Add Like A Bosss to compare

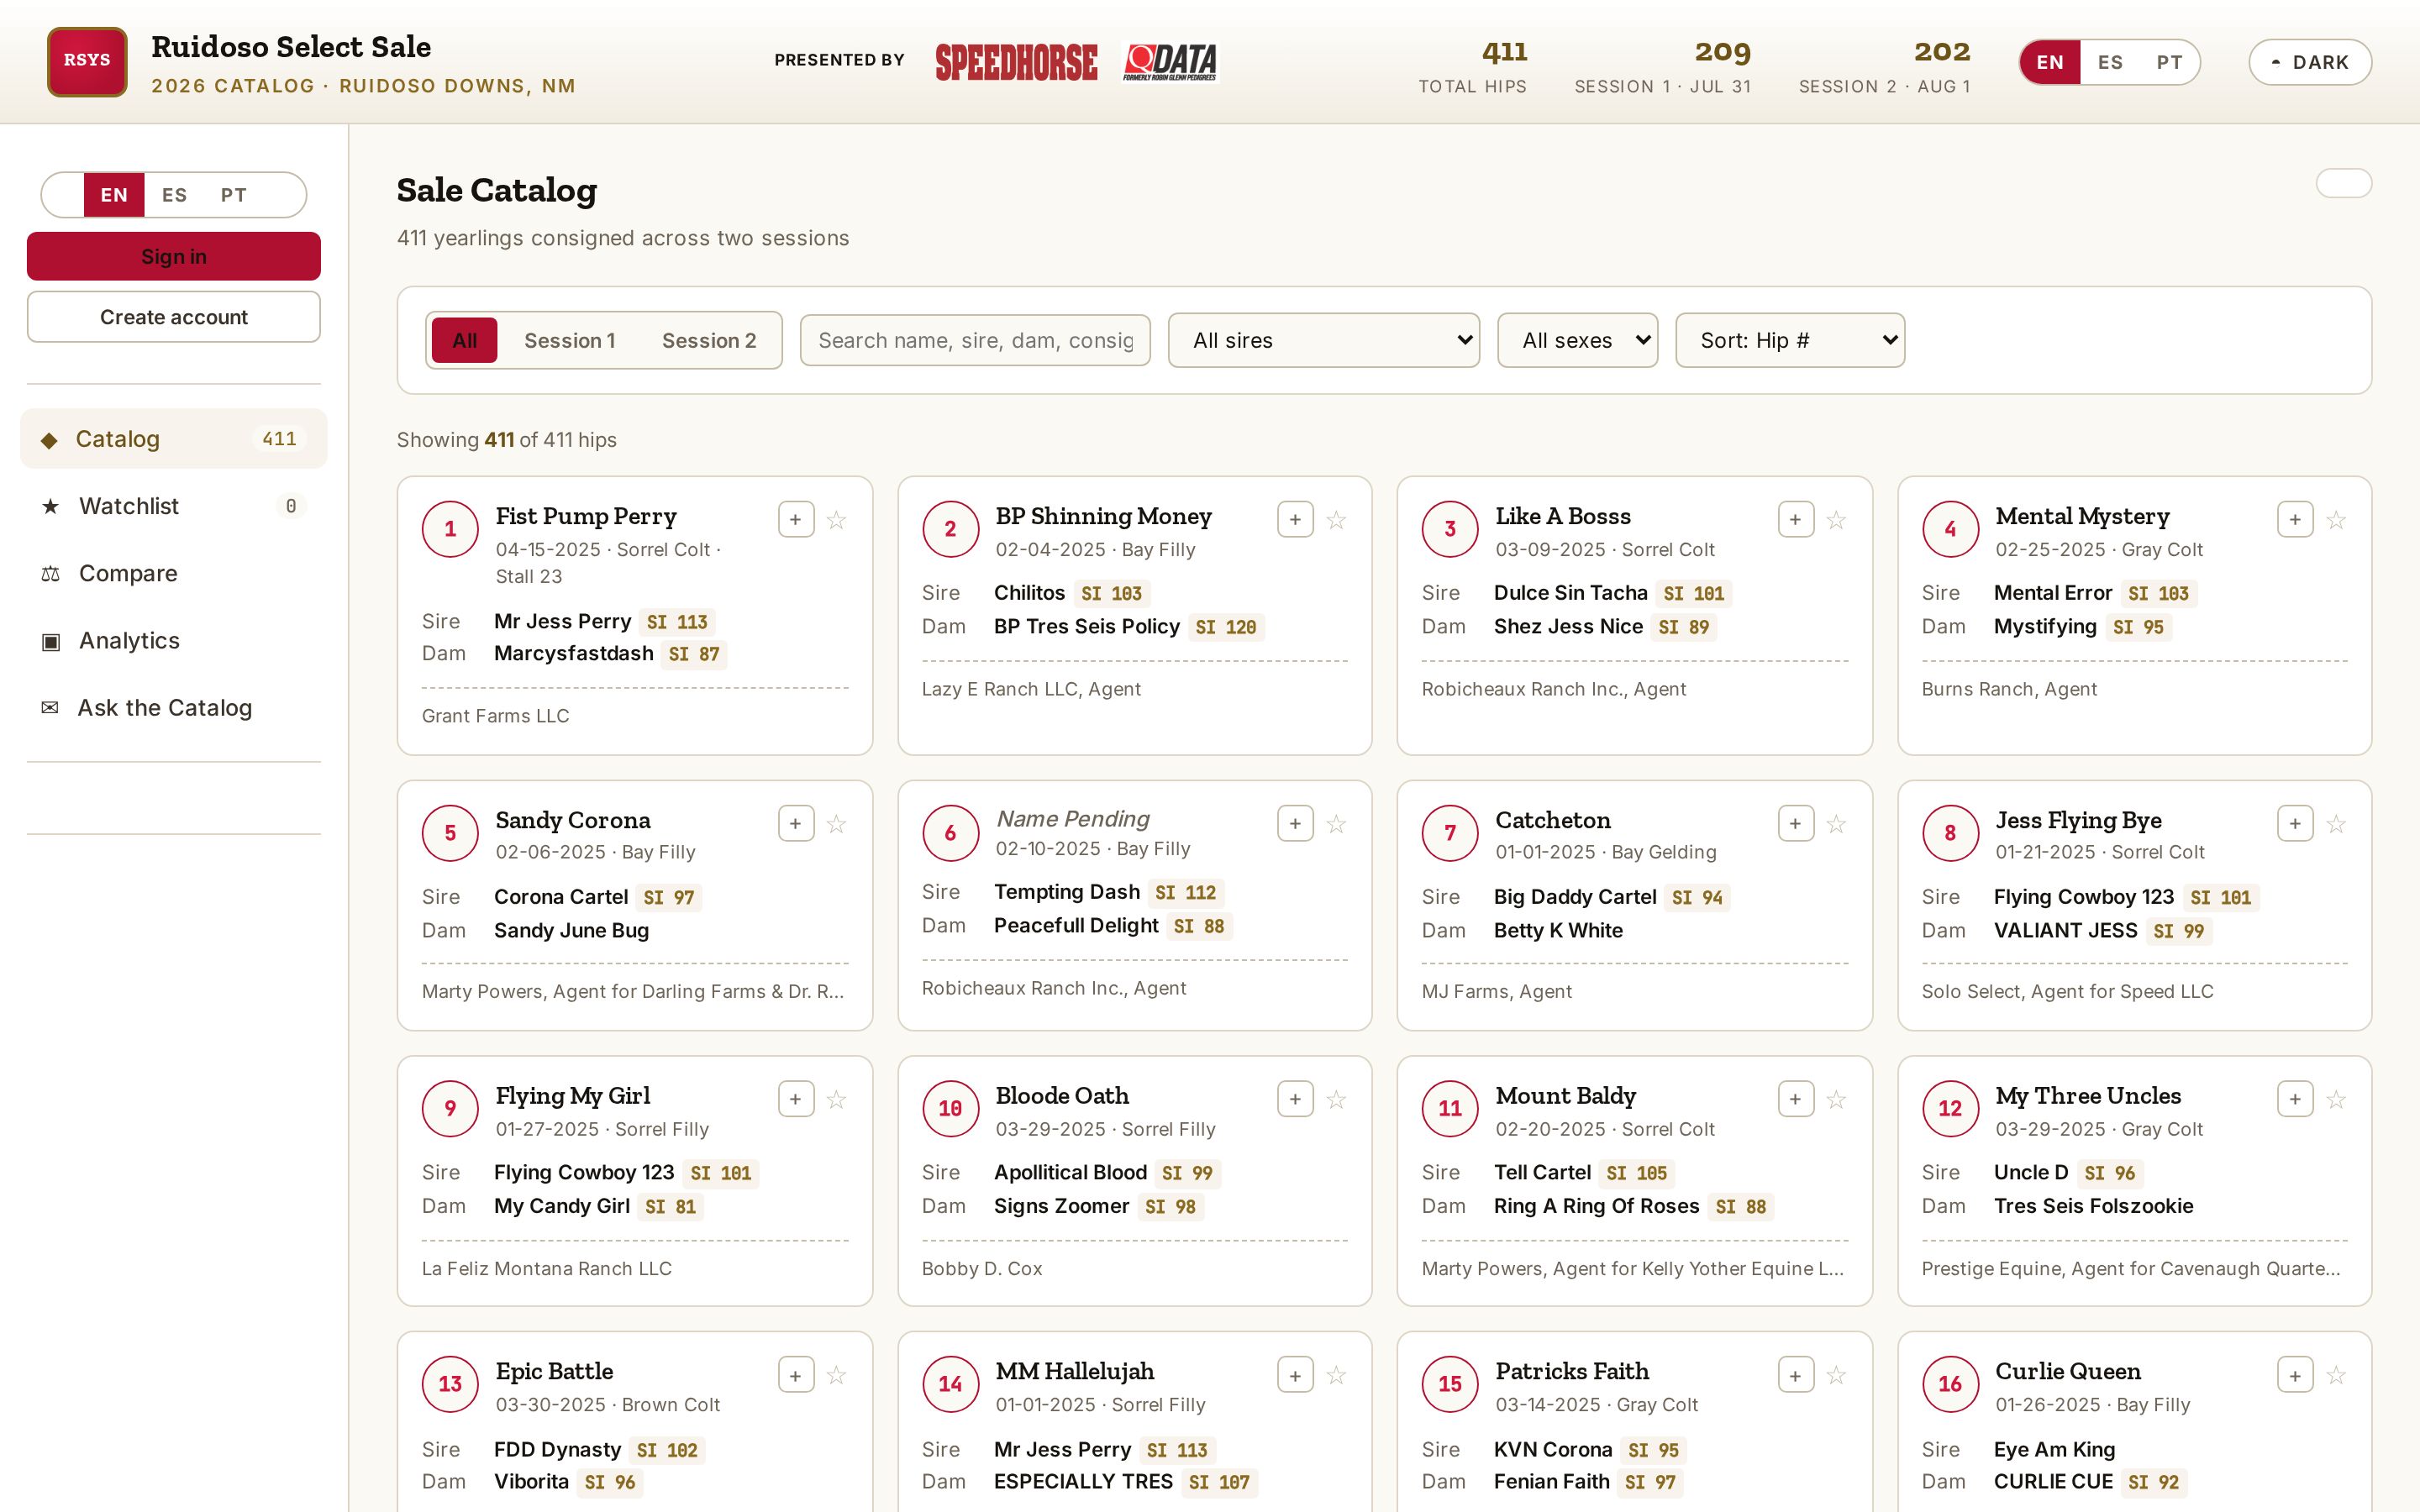tap(1796, 519)
